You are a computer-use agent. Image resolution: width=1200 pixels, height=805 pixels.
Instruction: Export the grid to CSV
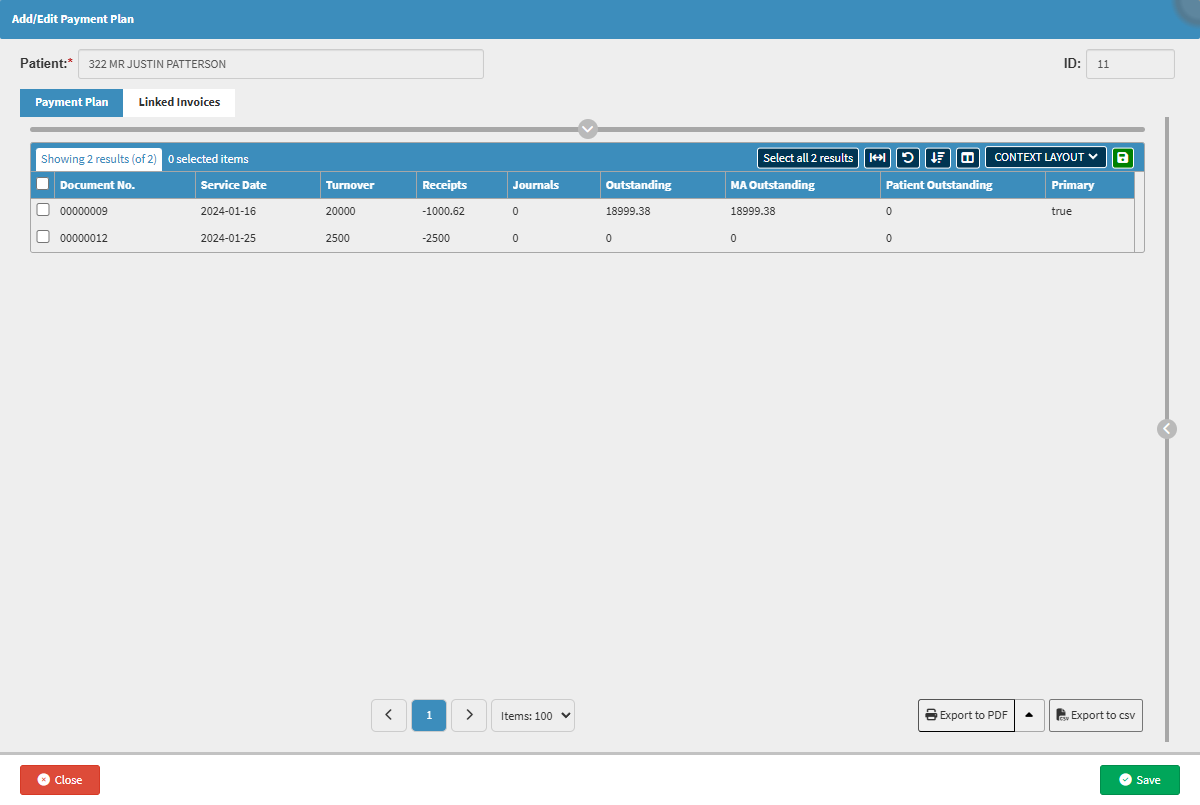[x=1096, y=715]
